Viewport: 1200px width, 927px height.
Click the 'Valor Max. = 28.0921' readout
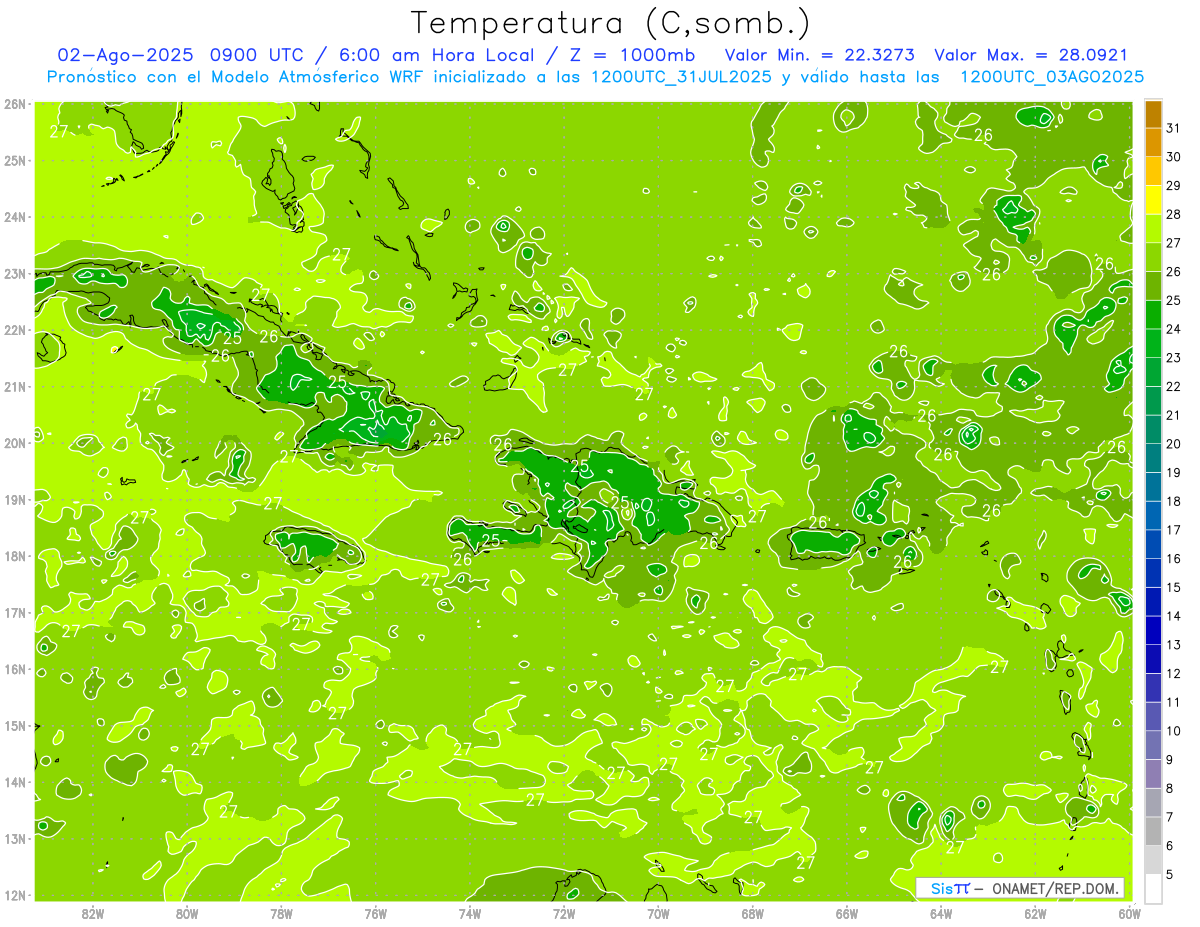[x=1030, y=55]
